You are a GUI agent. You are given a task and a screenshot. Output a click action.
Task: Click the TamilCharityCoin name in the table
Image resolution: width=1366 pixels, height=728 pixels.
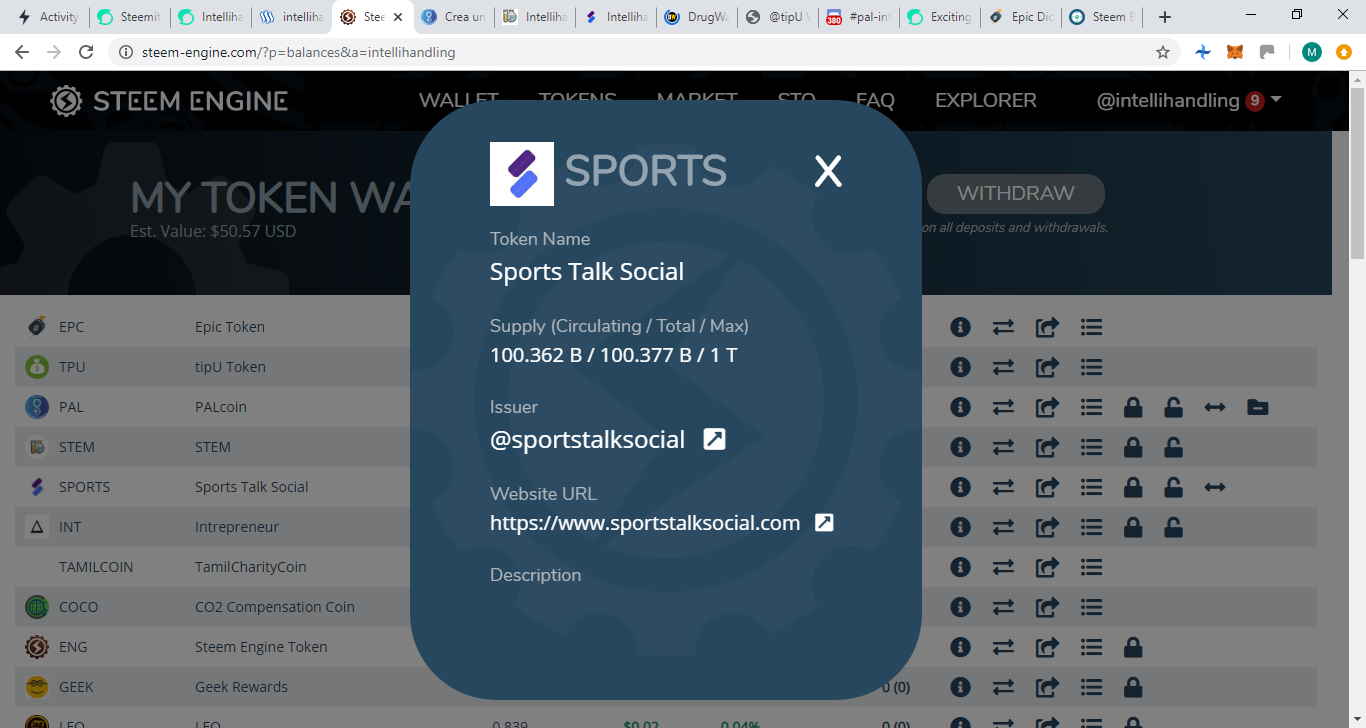[251, 567]
